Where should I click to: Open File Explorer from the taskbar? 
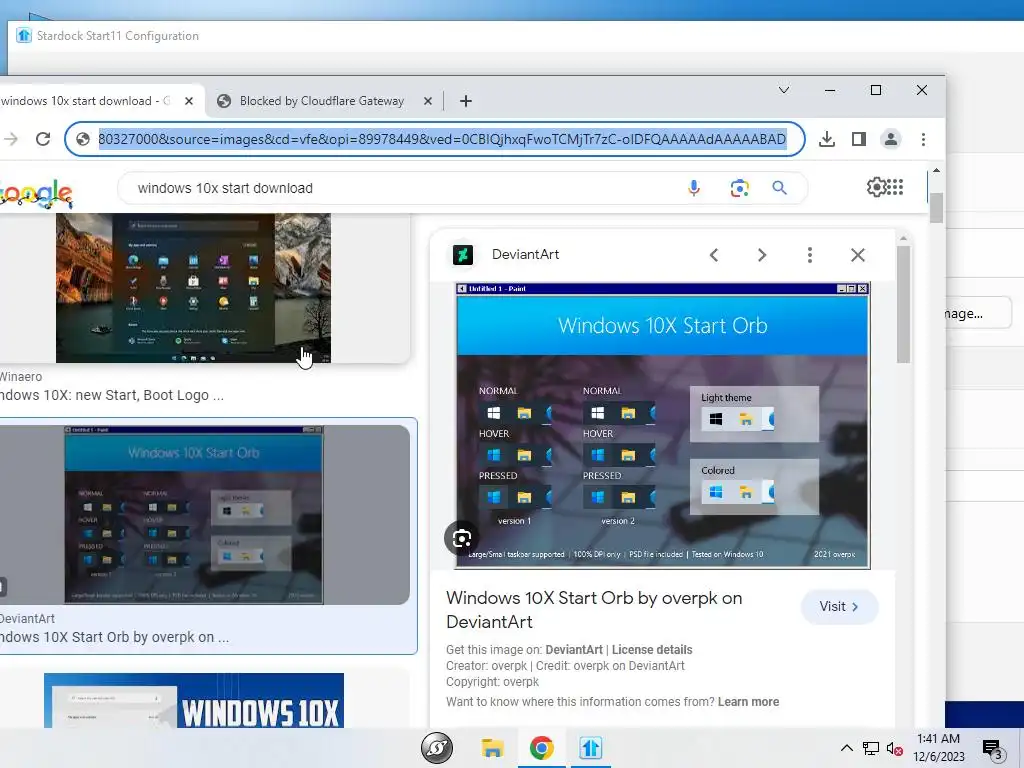pyautogui.click(x=492, y=748)
